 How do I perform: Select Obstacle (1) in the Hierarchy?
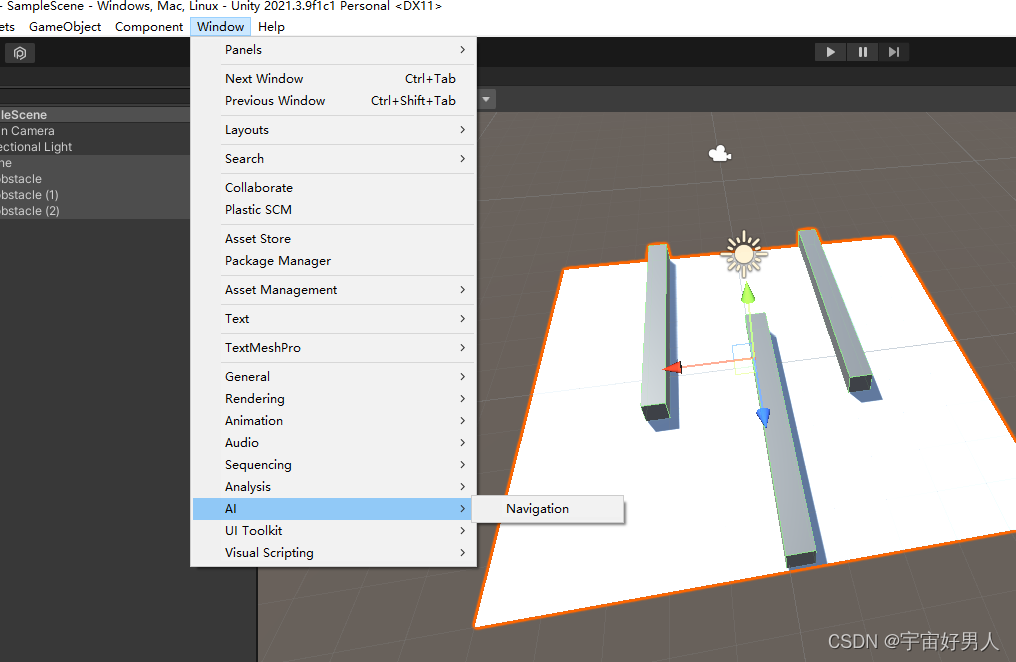[x=30, y=195]
